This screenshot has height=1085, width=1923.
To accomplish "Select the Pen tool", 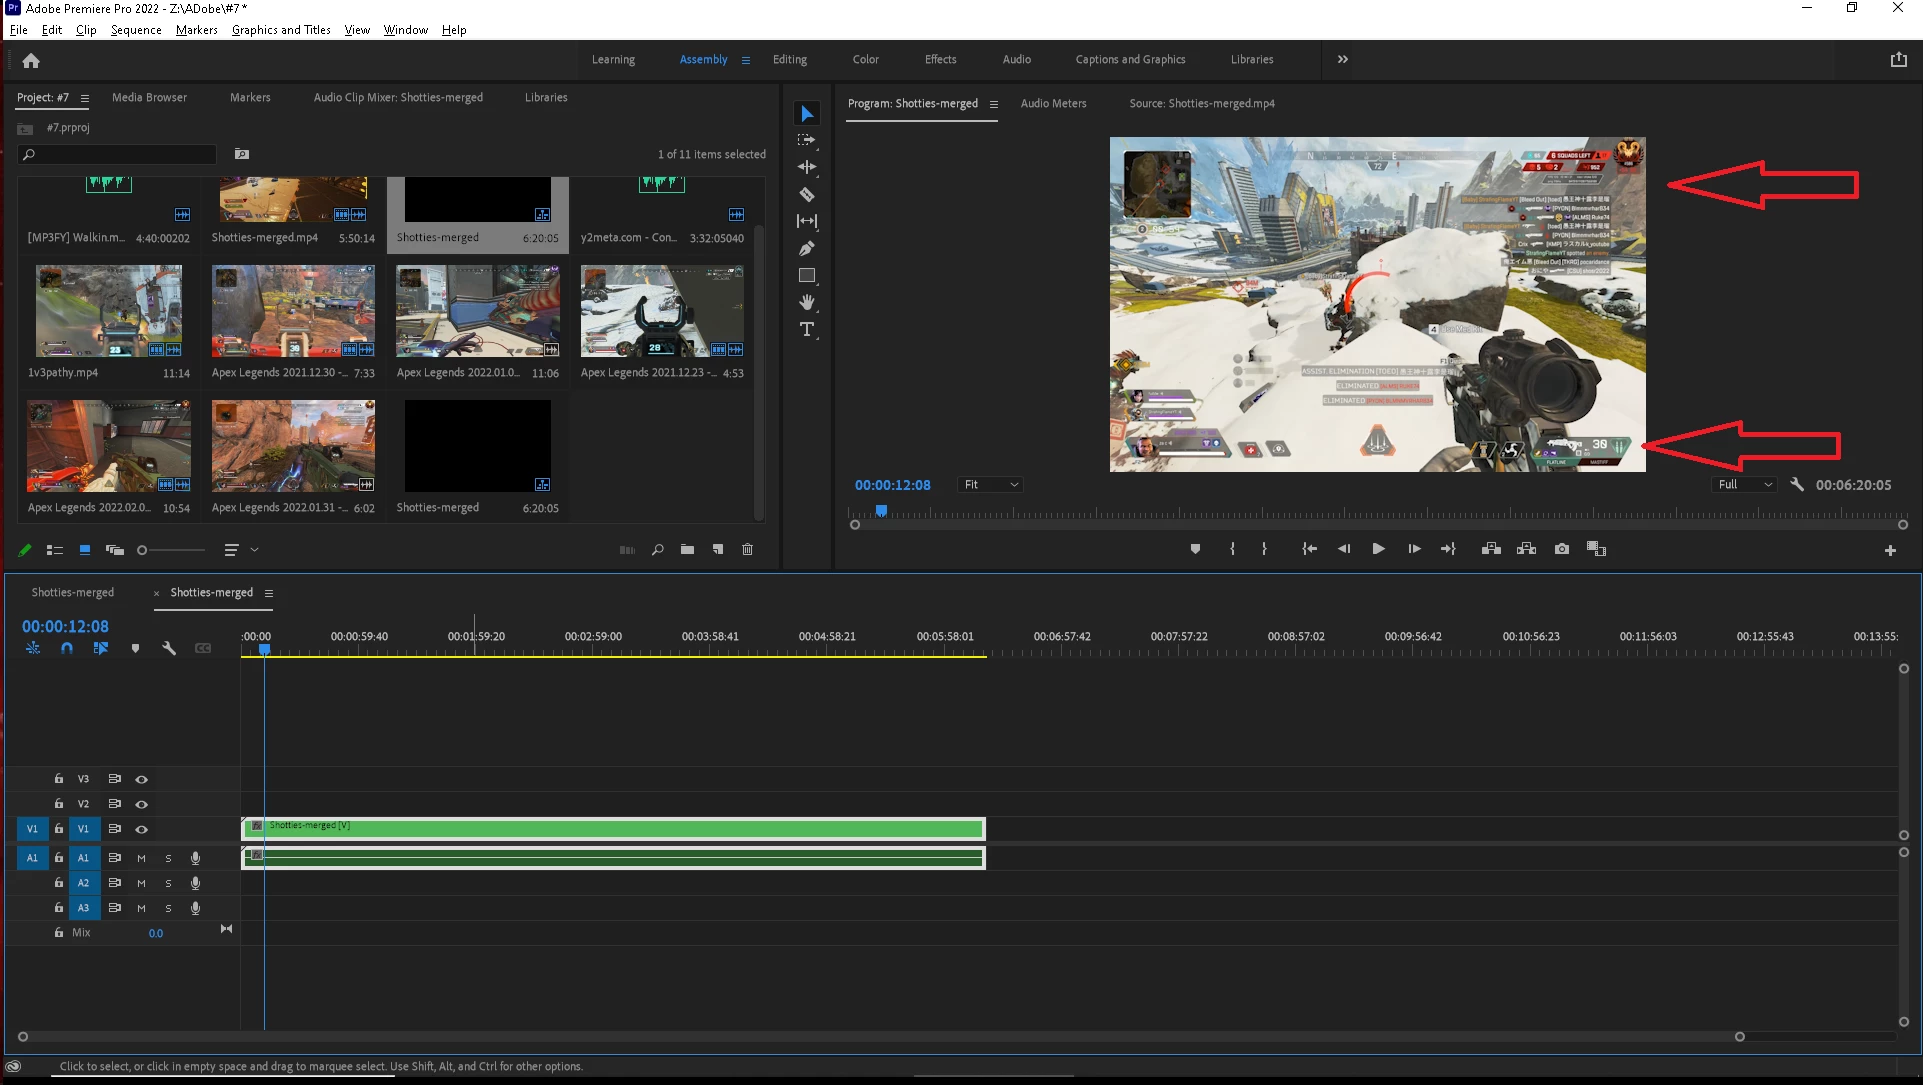I will (x=806, y=248).
